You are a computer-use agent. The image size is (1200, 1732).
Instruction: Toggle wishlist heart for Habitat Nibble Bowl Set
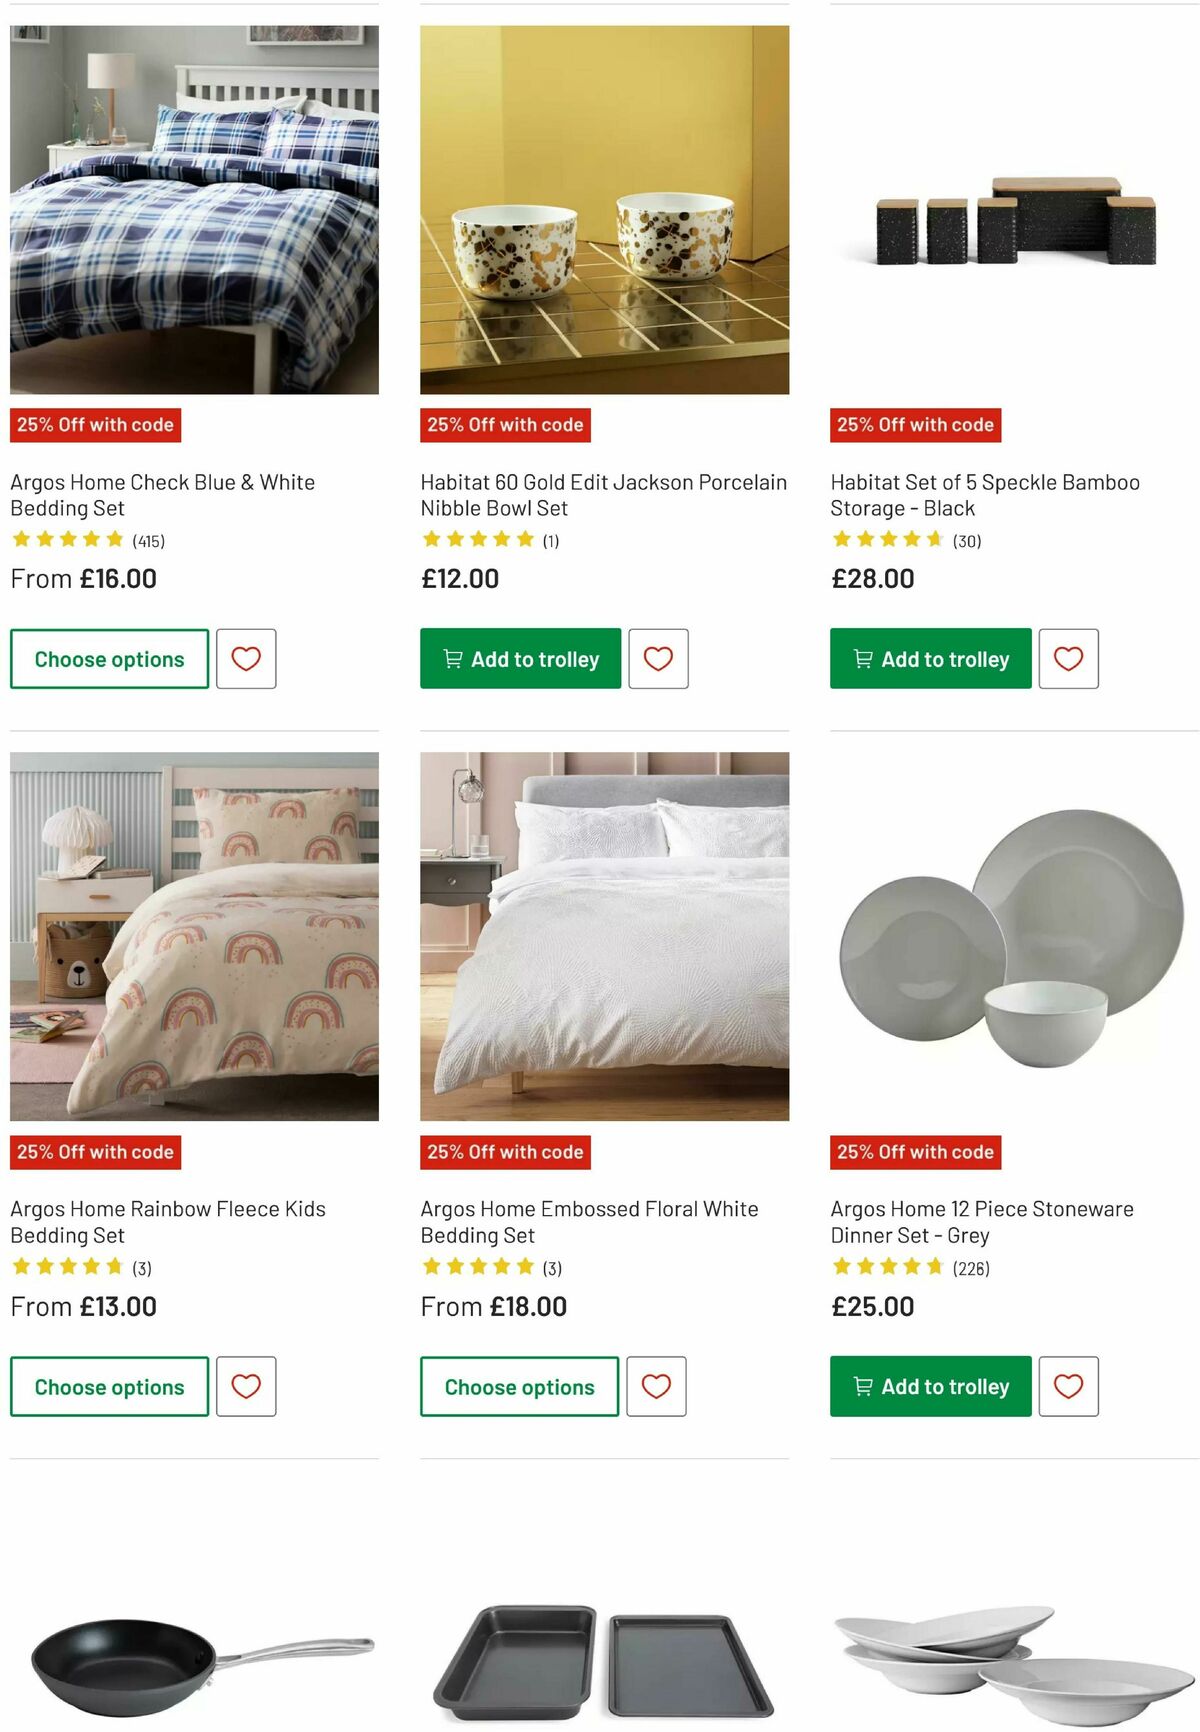(657, 658)
